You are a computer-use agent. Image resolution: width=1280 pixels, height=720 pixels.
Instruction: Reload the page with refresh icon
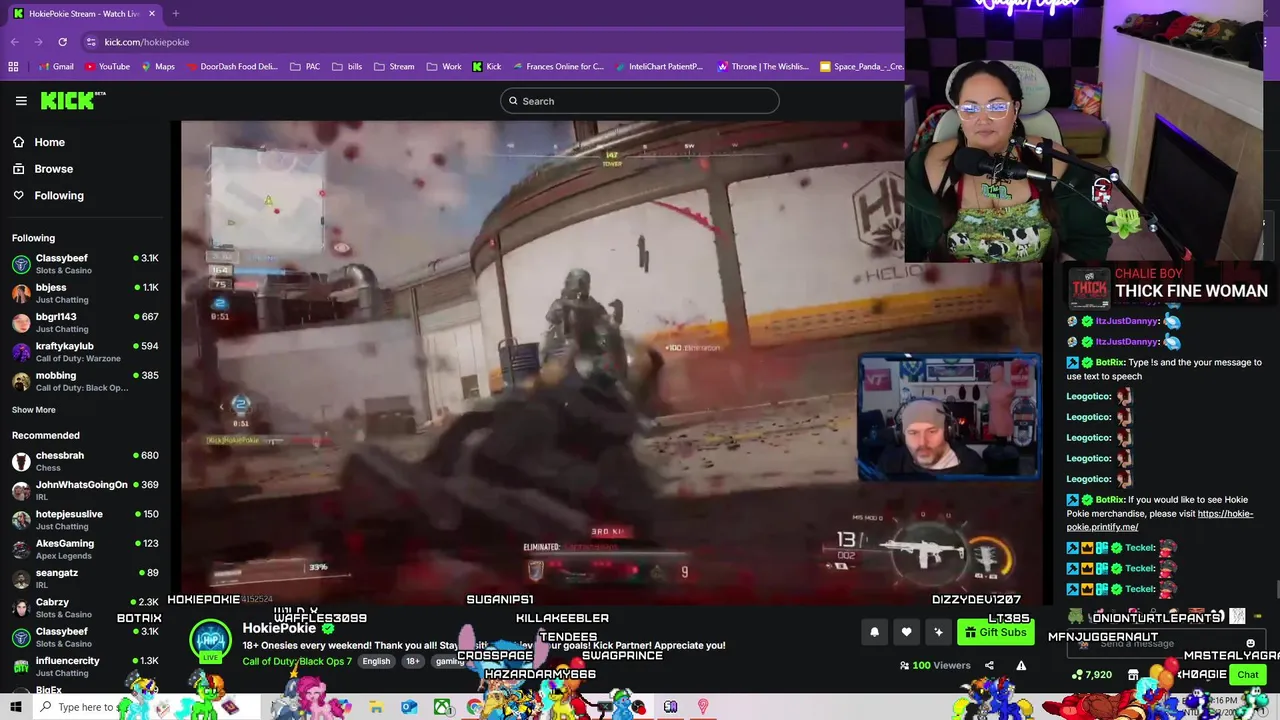pyautogui.click(x=62, y=42)
